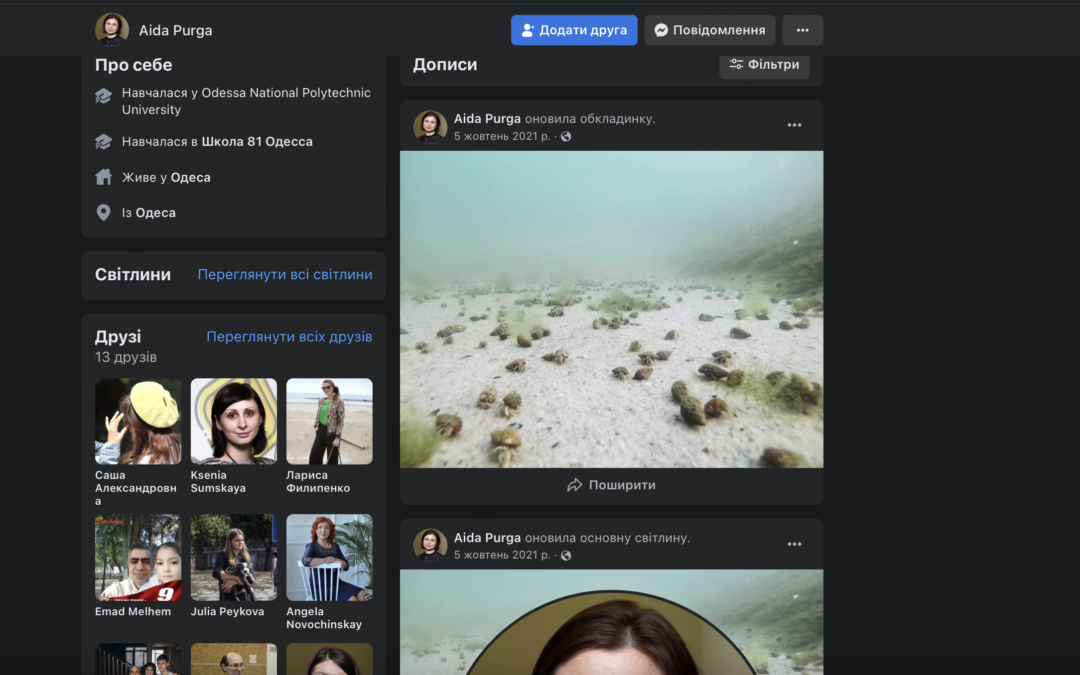Click date 5 жовтень 2021 on cover post
Viewport: 1080px width, 675px height.
click(x=501, y=136)
